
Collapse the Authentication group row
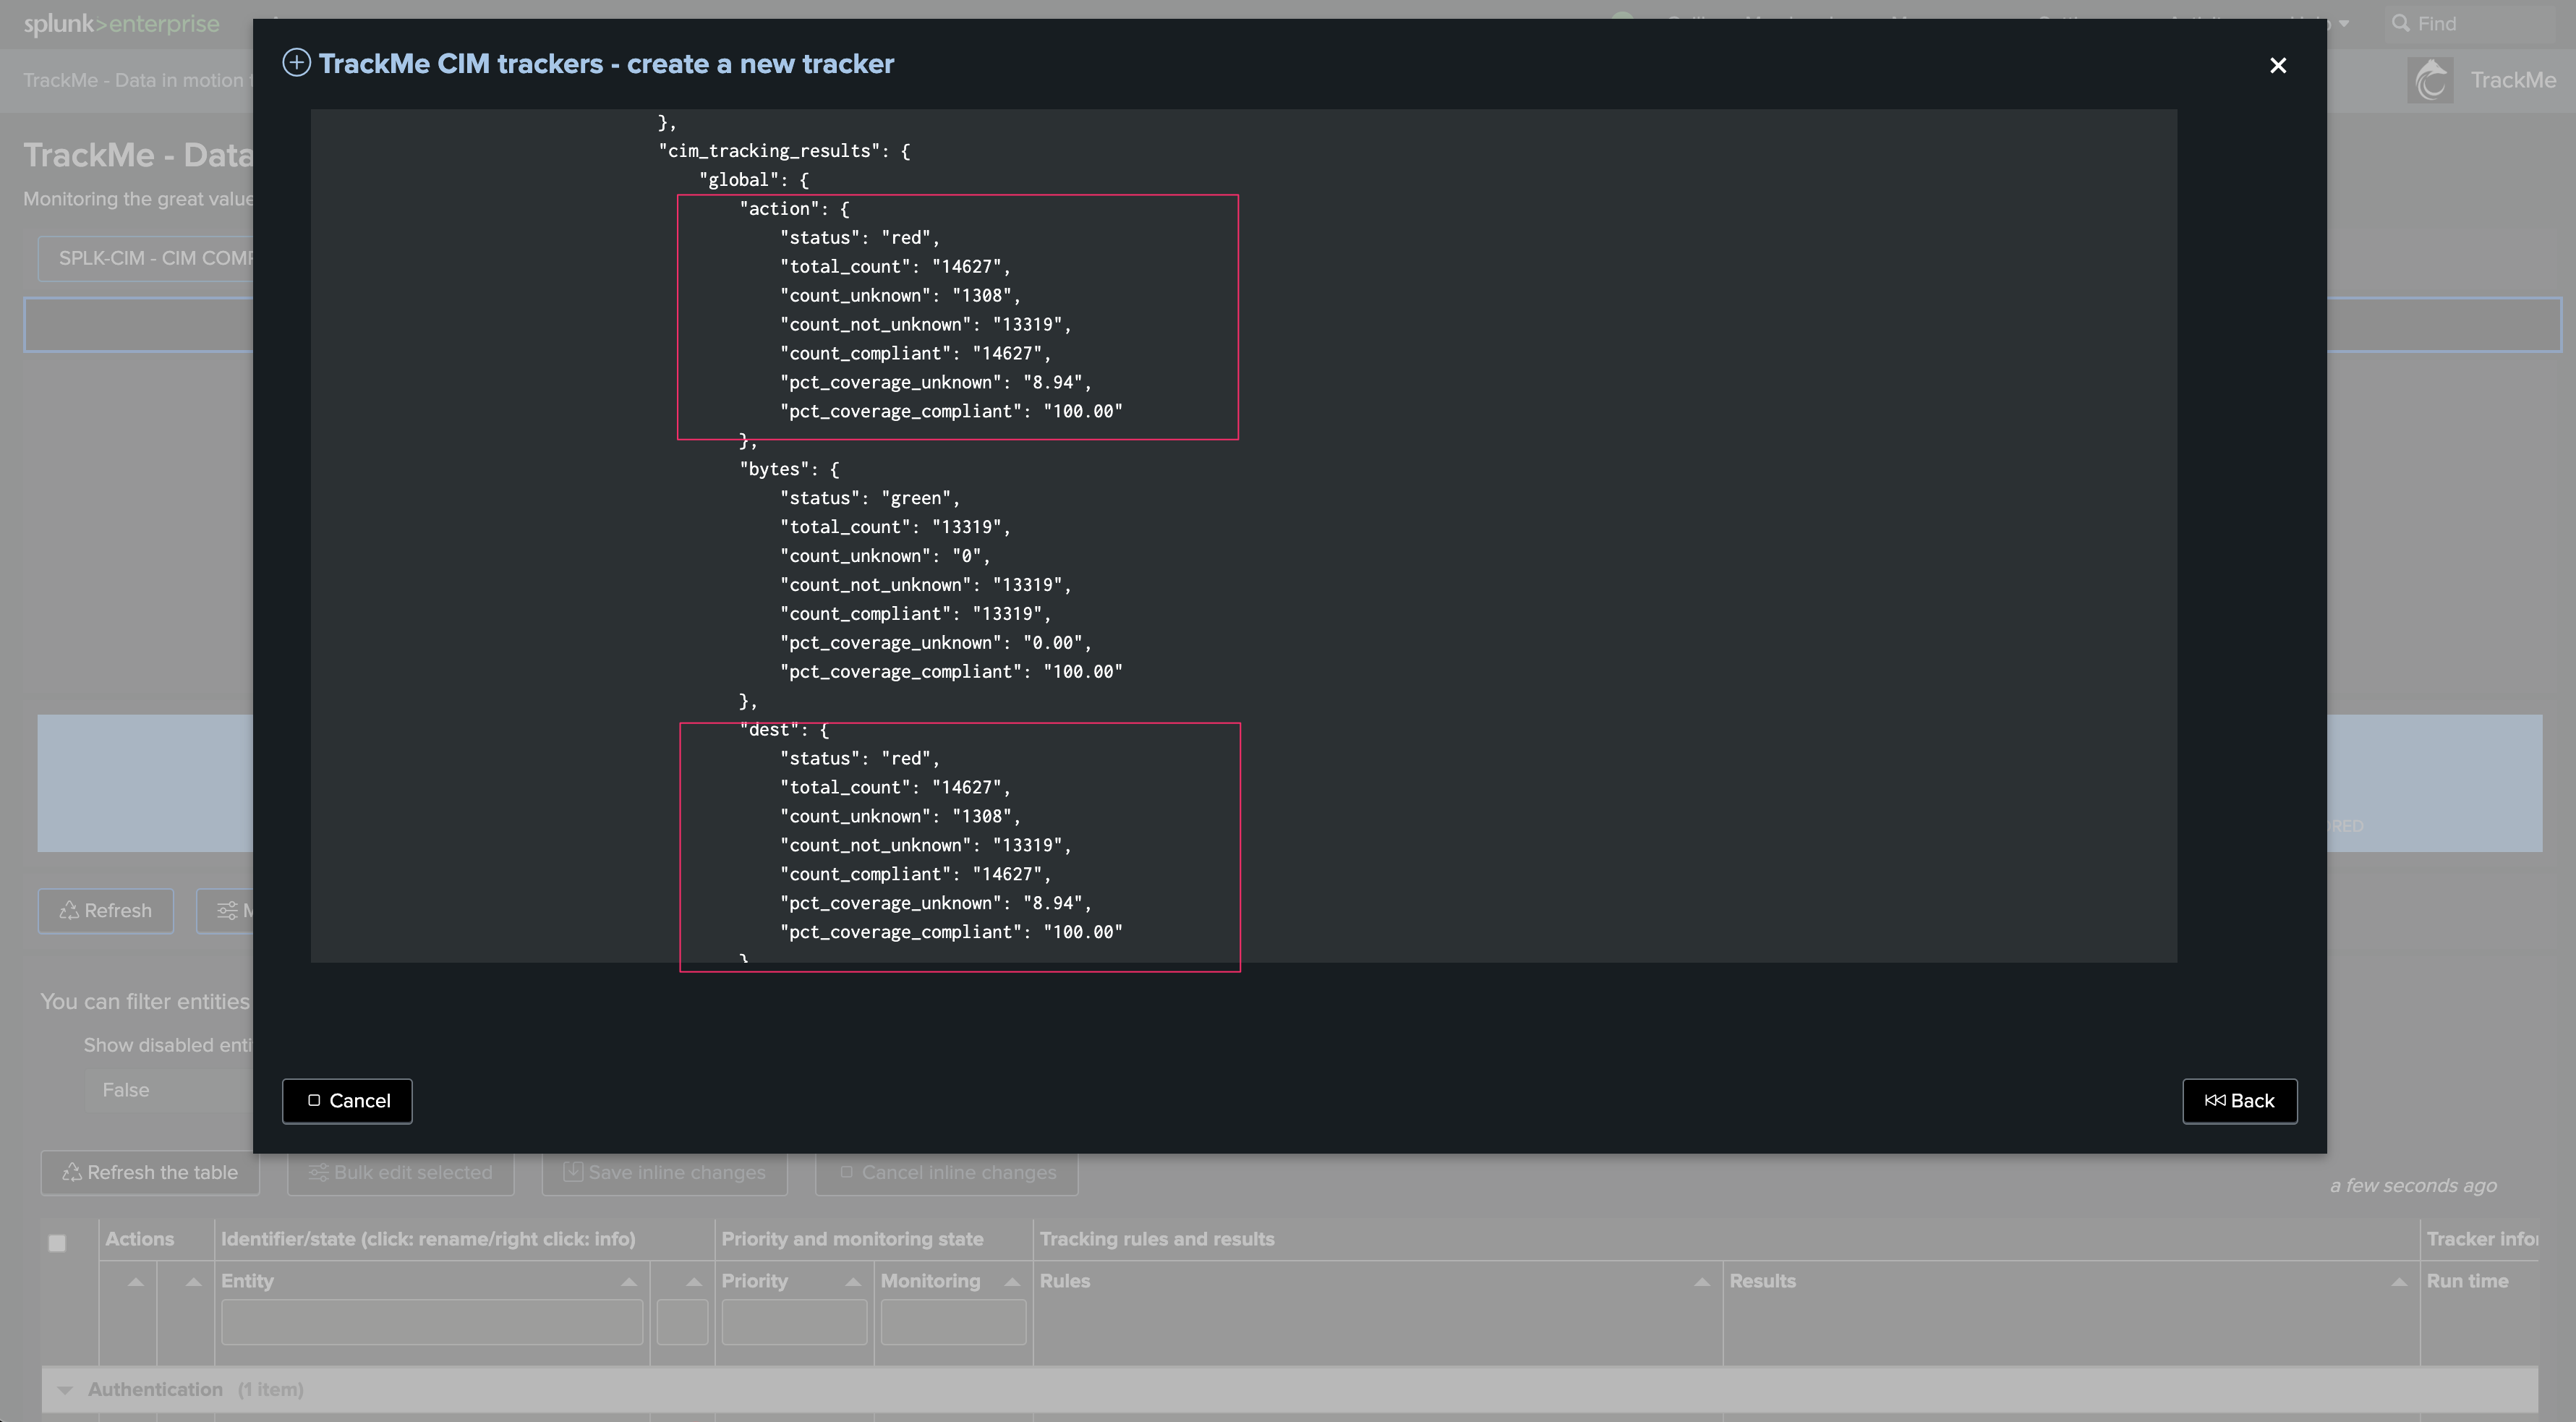(x=65, y=1389)
